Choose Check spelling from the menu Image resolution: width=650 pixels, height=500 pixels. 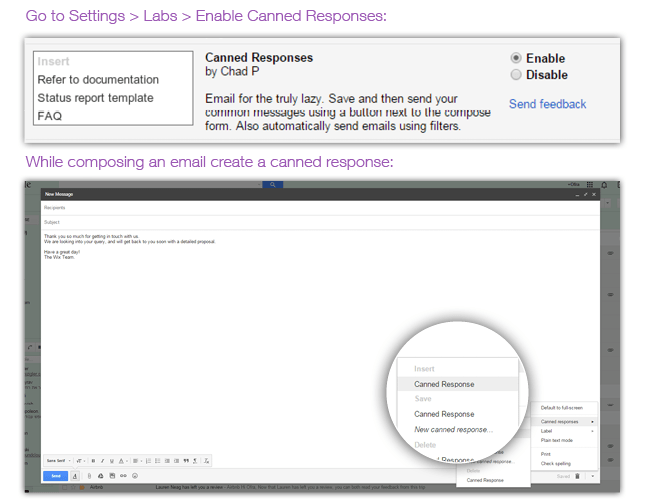click(564, 464)
